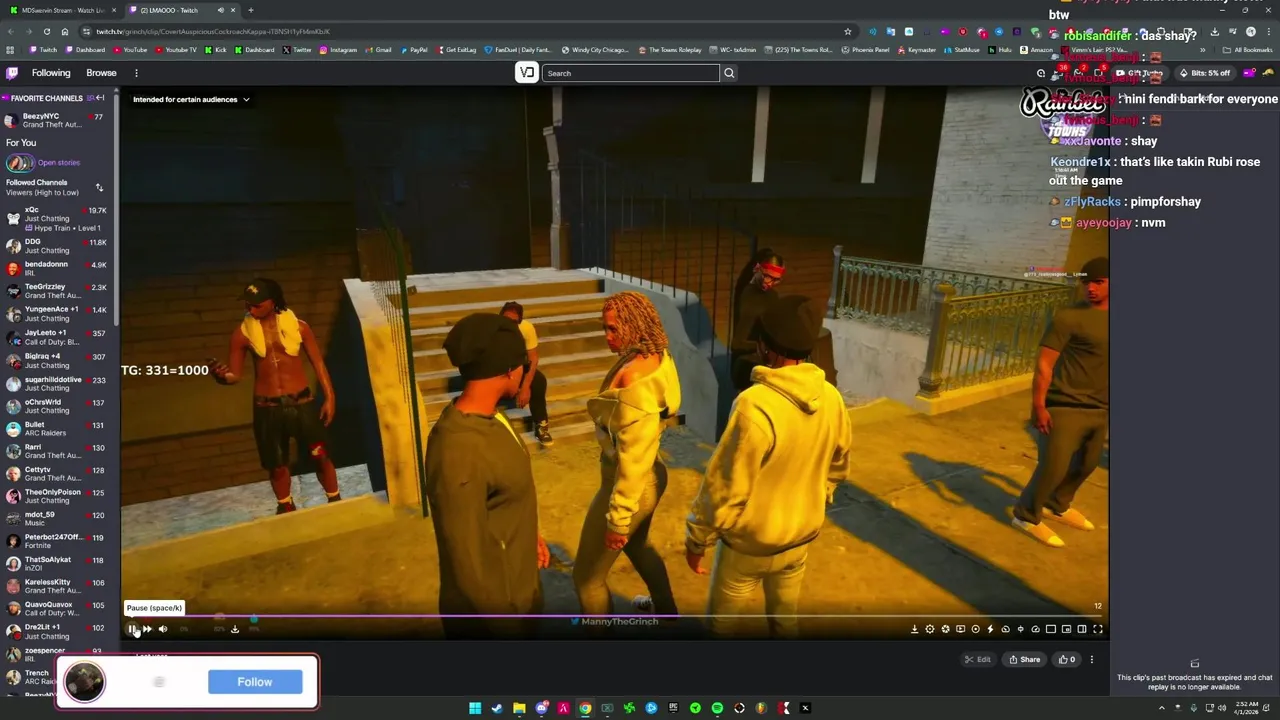This screenshot has height=720, width=1280.
Task: Like the clip with thumbs up
Action: (1067, 659)
